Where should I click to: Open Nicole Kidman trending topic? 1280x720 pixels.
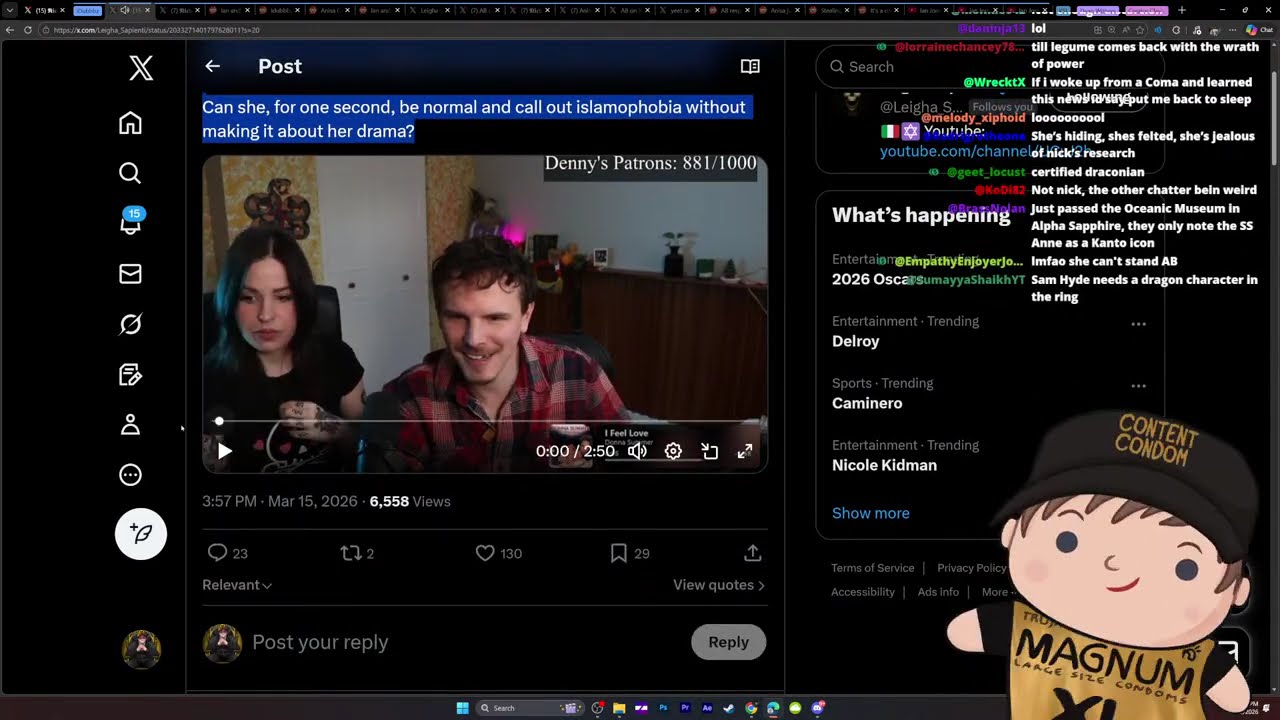pos(884,465)
